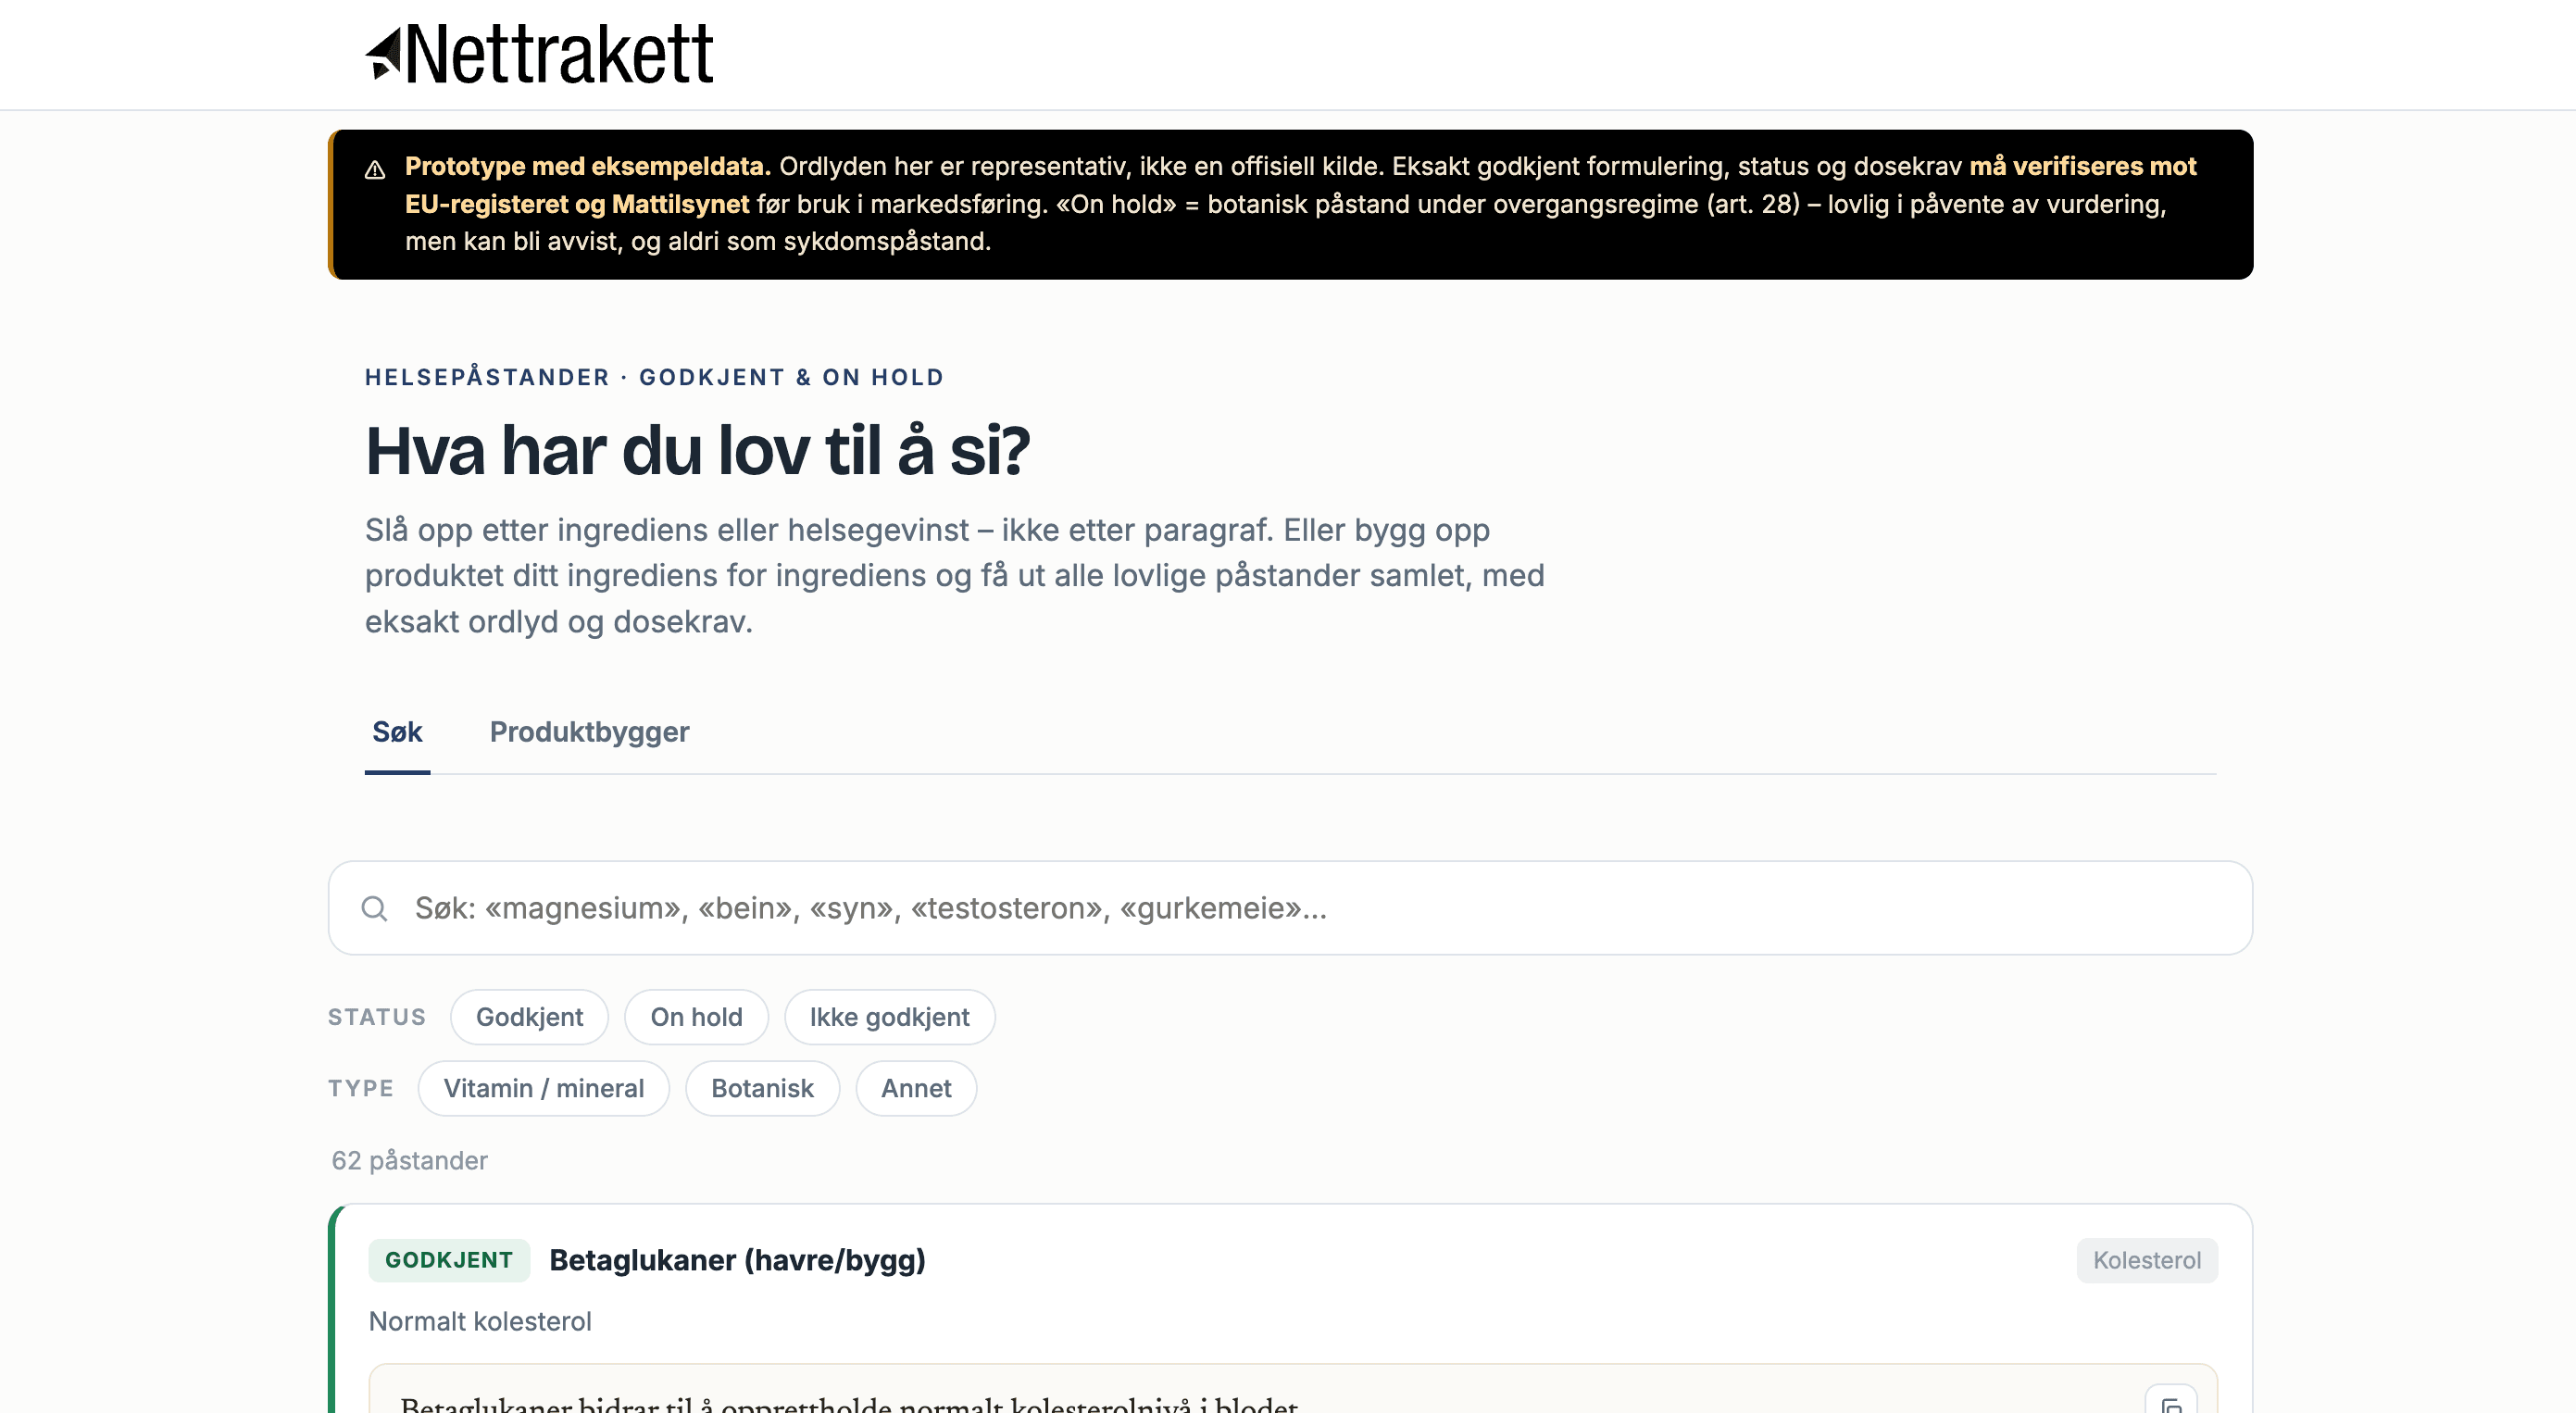
Task: Filter by Annet type
Action: pyautogui.click(x=916, y=1088)
